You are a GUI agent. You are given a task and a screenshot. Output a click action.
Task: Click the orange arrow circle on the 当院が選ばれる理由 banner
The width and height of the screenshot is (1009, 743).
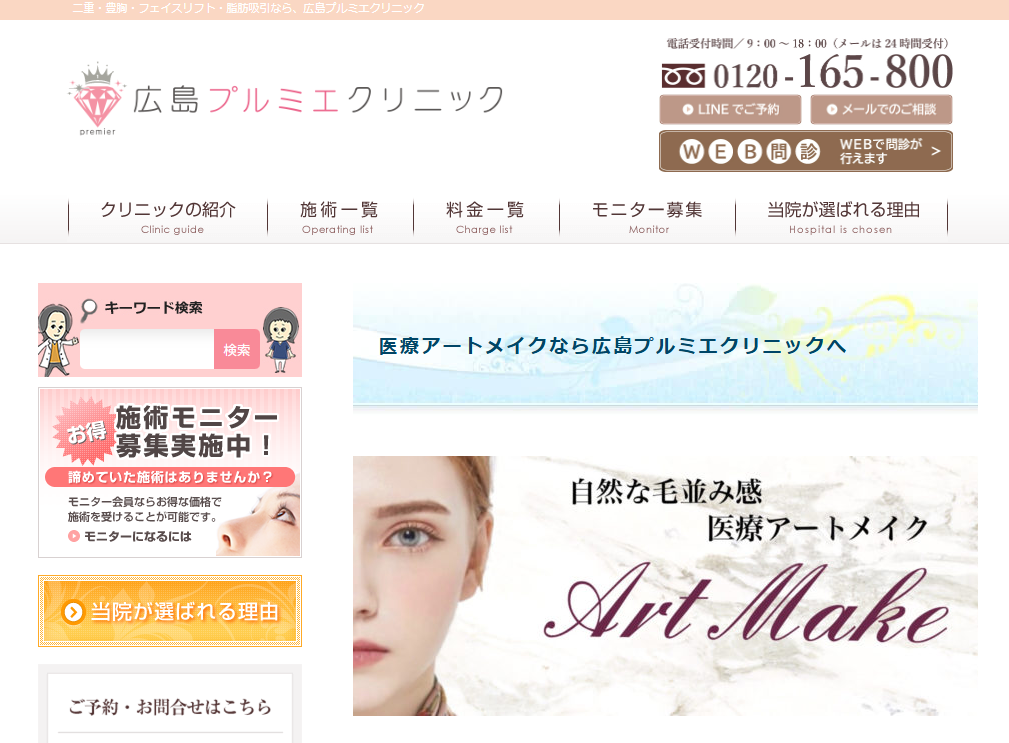tap(73, 612)
